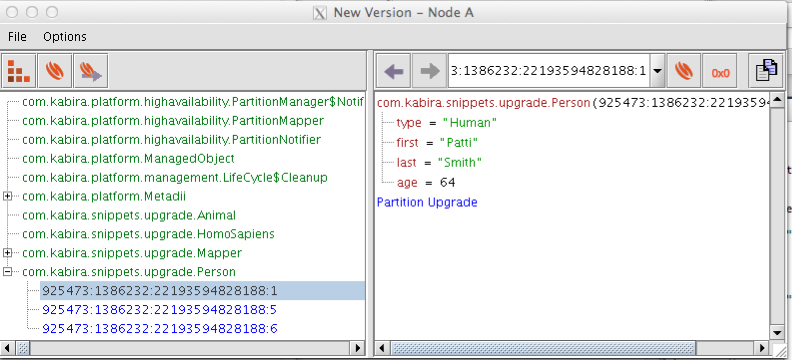Screen dimensions: 792x360
Task: Select com.kabira.platform.ManagedObject entry
Action: pyautogui.click(x=128, y=159)
